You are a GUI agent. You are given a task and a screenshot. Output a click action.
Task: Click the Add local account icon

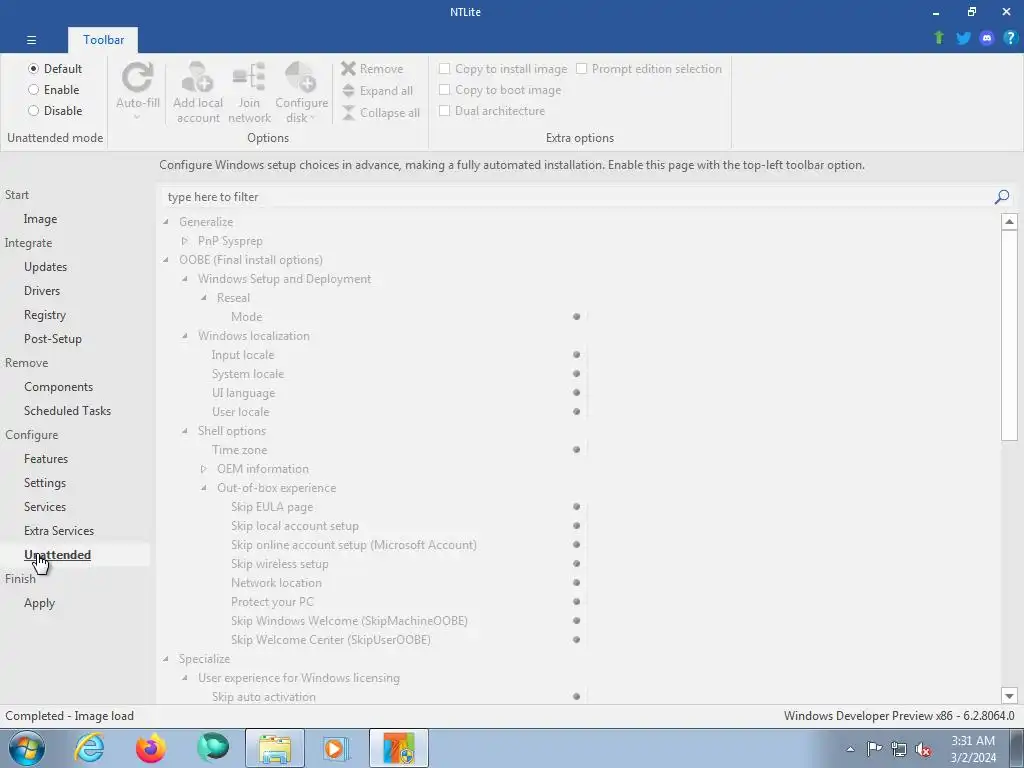tap(197, 78)
